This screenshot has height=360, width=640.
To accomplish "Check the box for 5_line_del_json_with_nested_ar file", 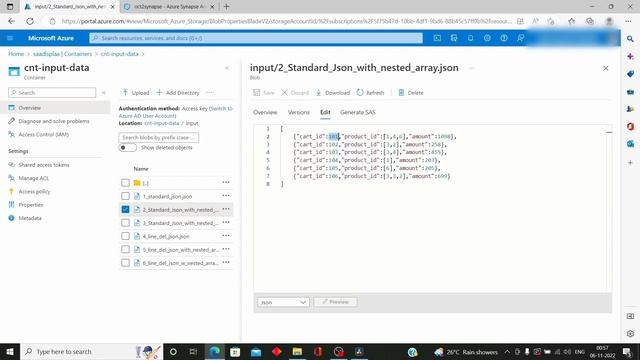I will click(x=125, y=249).
